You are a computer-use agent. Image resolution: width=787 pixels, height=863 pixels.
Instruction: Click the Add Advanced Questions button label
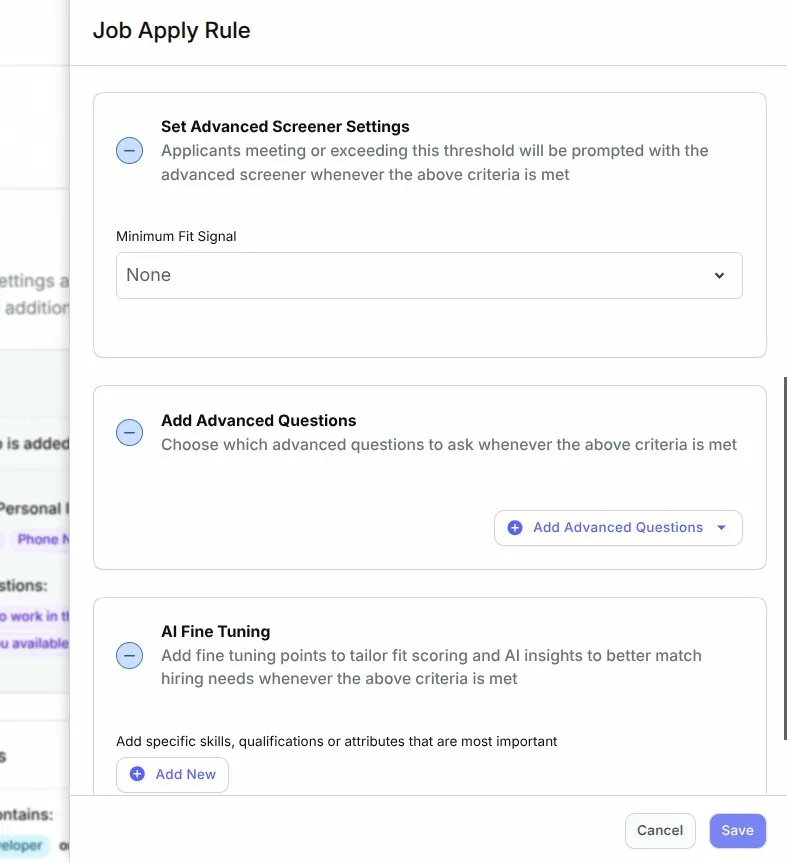click(x=617, y=527)
